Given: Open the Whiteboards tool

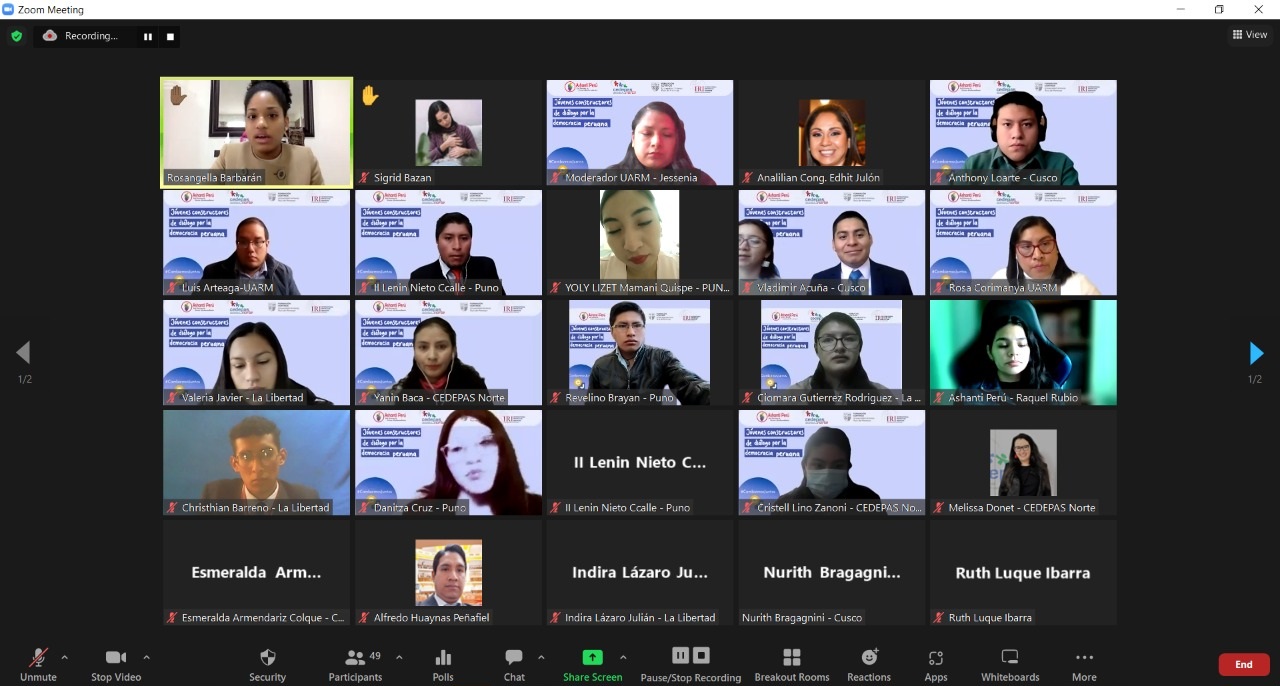Looking at the screenshot, I should pos(1009,665).
